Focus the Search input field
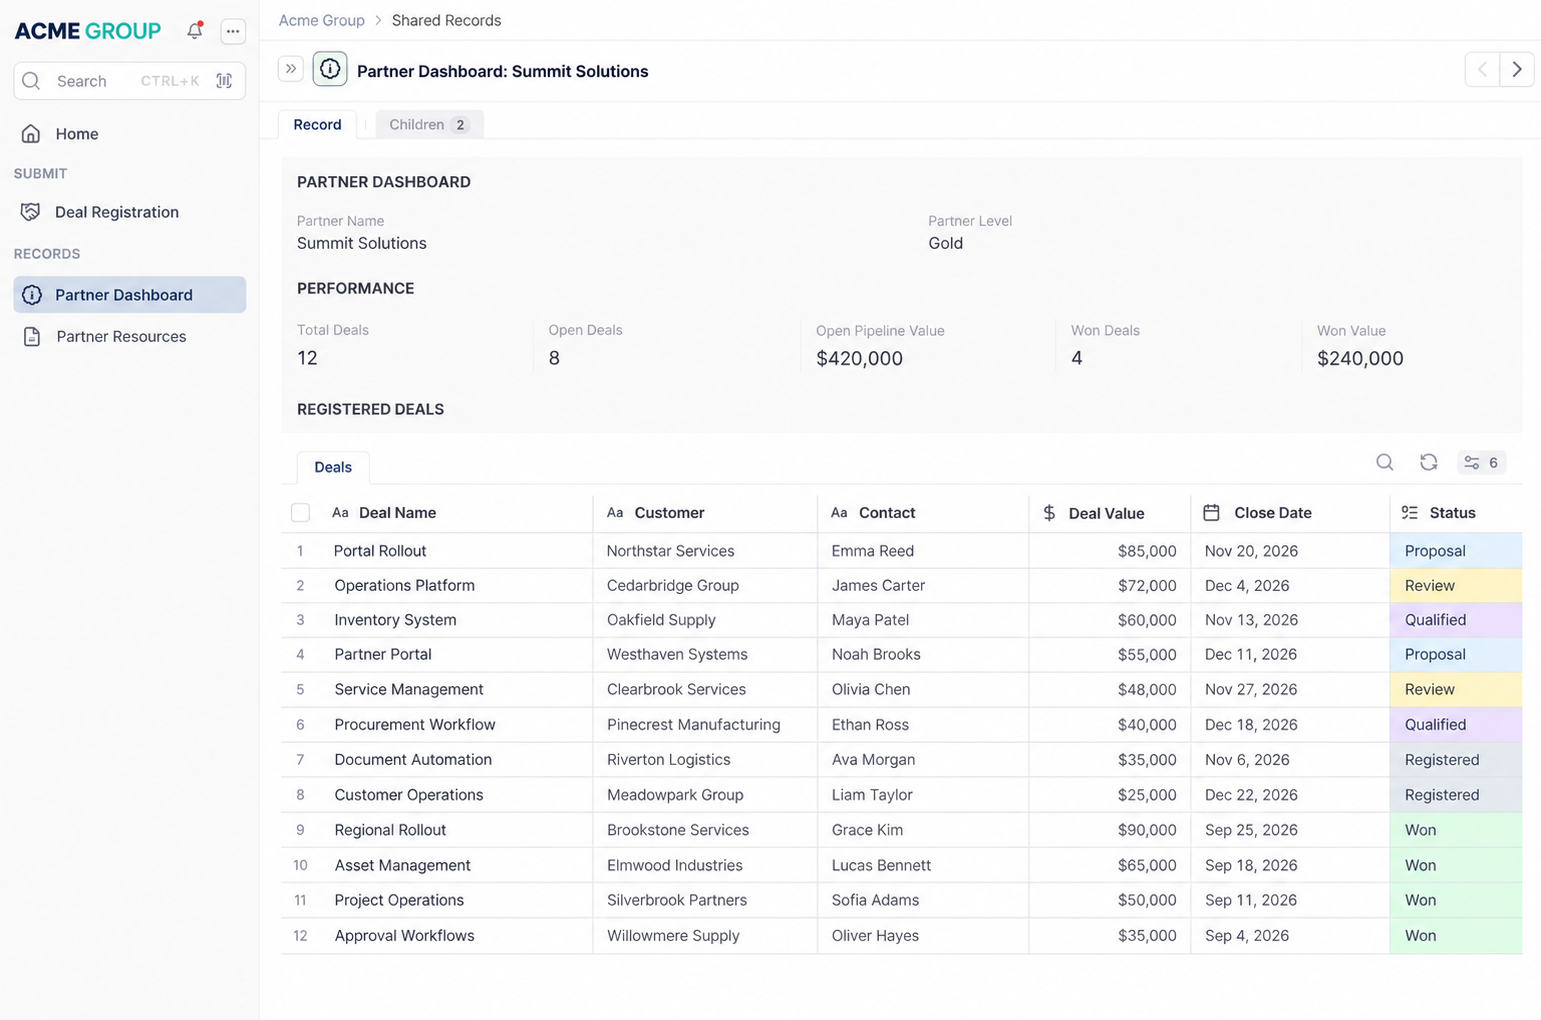 coord(129,81)
